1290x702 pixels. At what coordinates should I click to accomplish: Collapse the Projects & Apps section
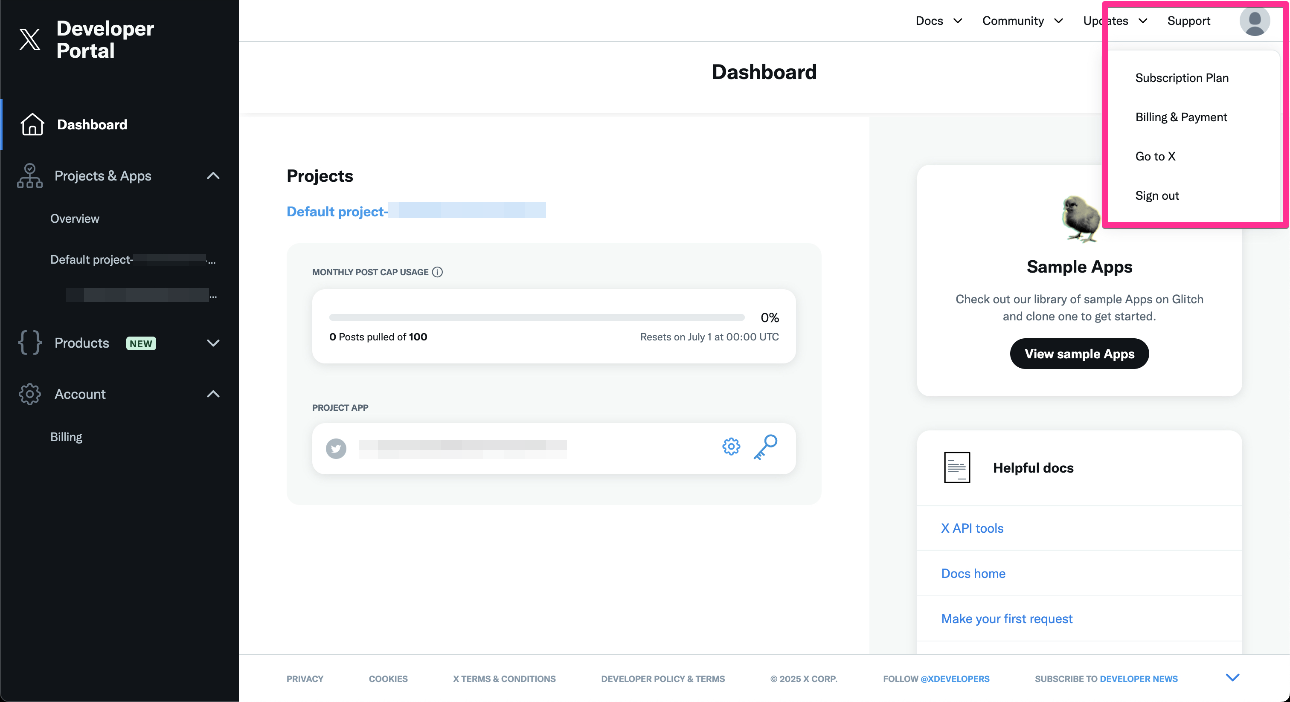pos(213,176)
